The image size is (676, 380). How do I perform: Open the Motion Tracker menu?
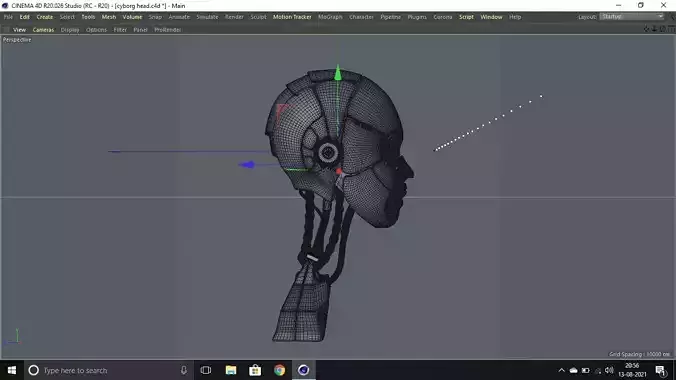[x=292, y=17]
